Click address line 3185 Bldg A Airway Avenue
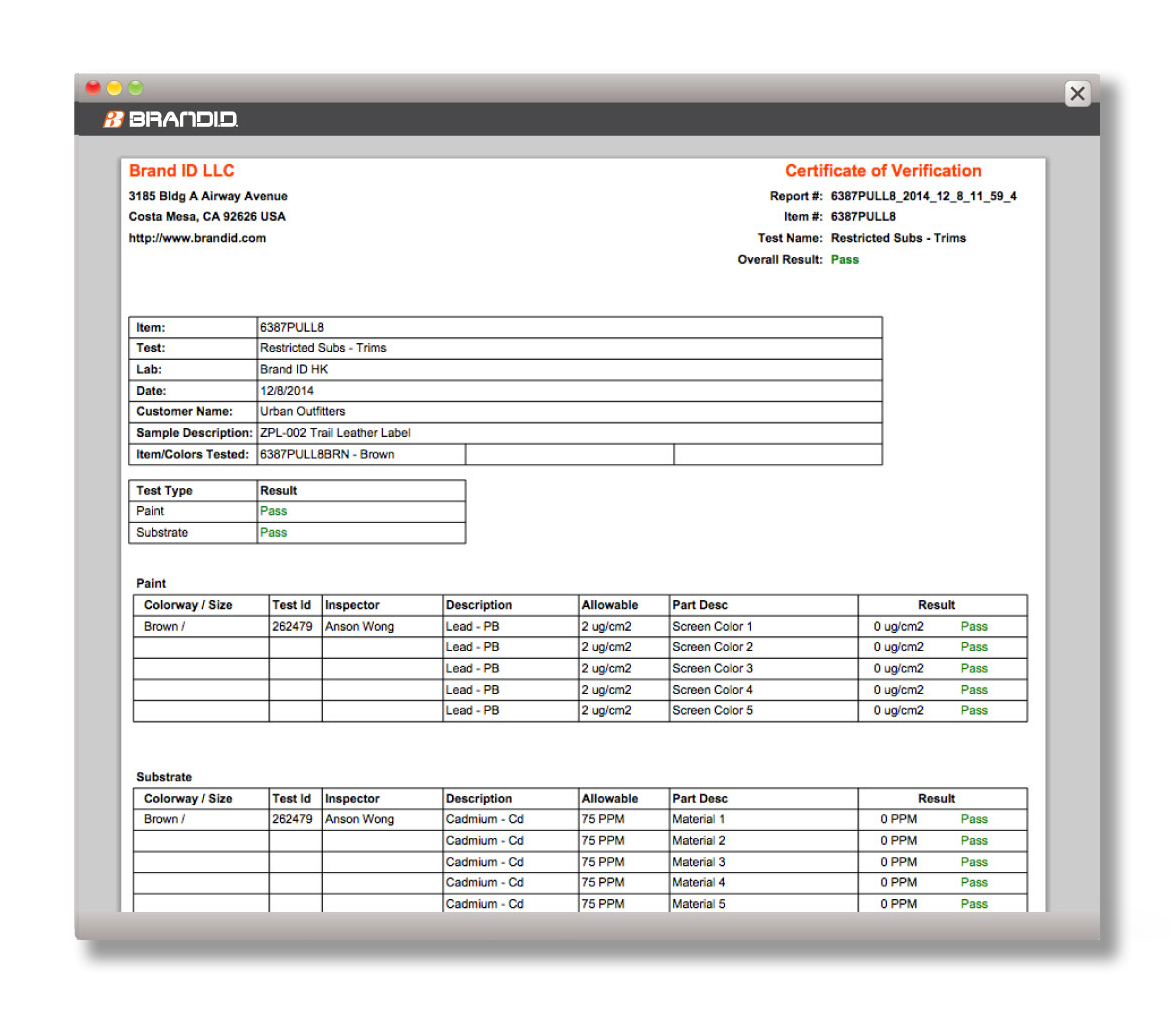The height and width of the screenshot is (1012, 1170). tap(207, 196)
